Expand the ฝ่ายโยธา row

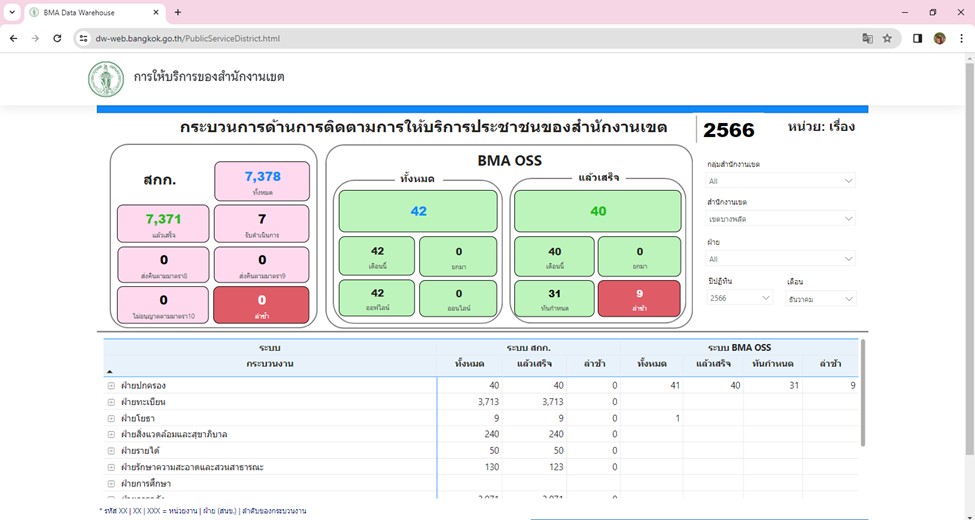click(111, 418)
